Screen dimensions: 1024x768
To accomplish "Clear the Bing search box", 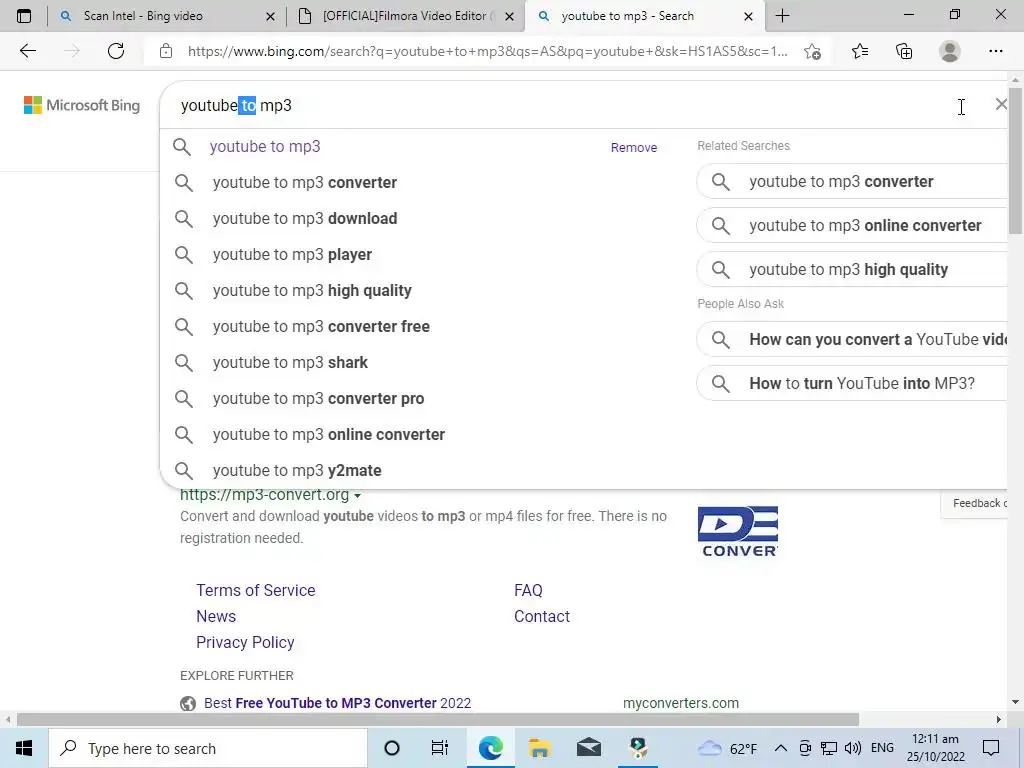I will (x=1000, y=104).
